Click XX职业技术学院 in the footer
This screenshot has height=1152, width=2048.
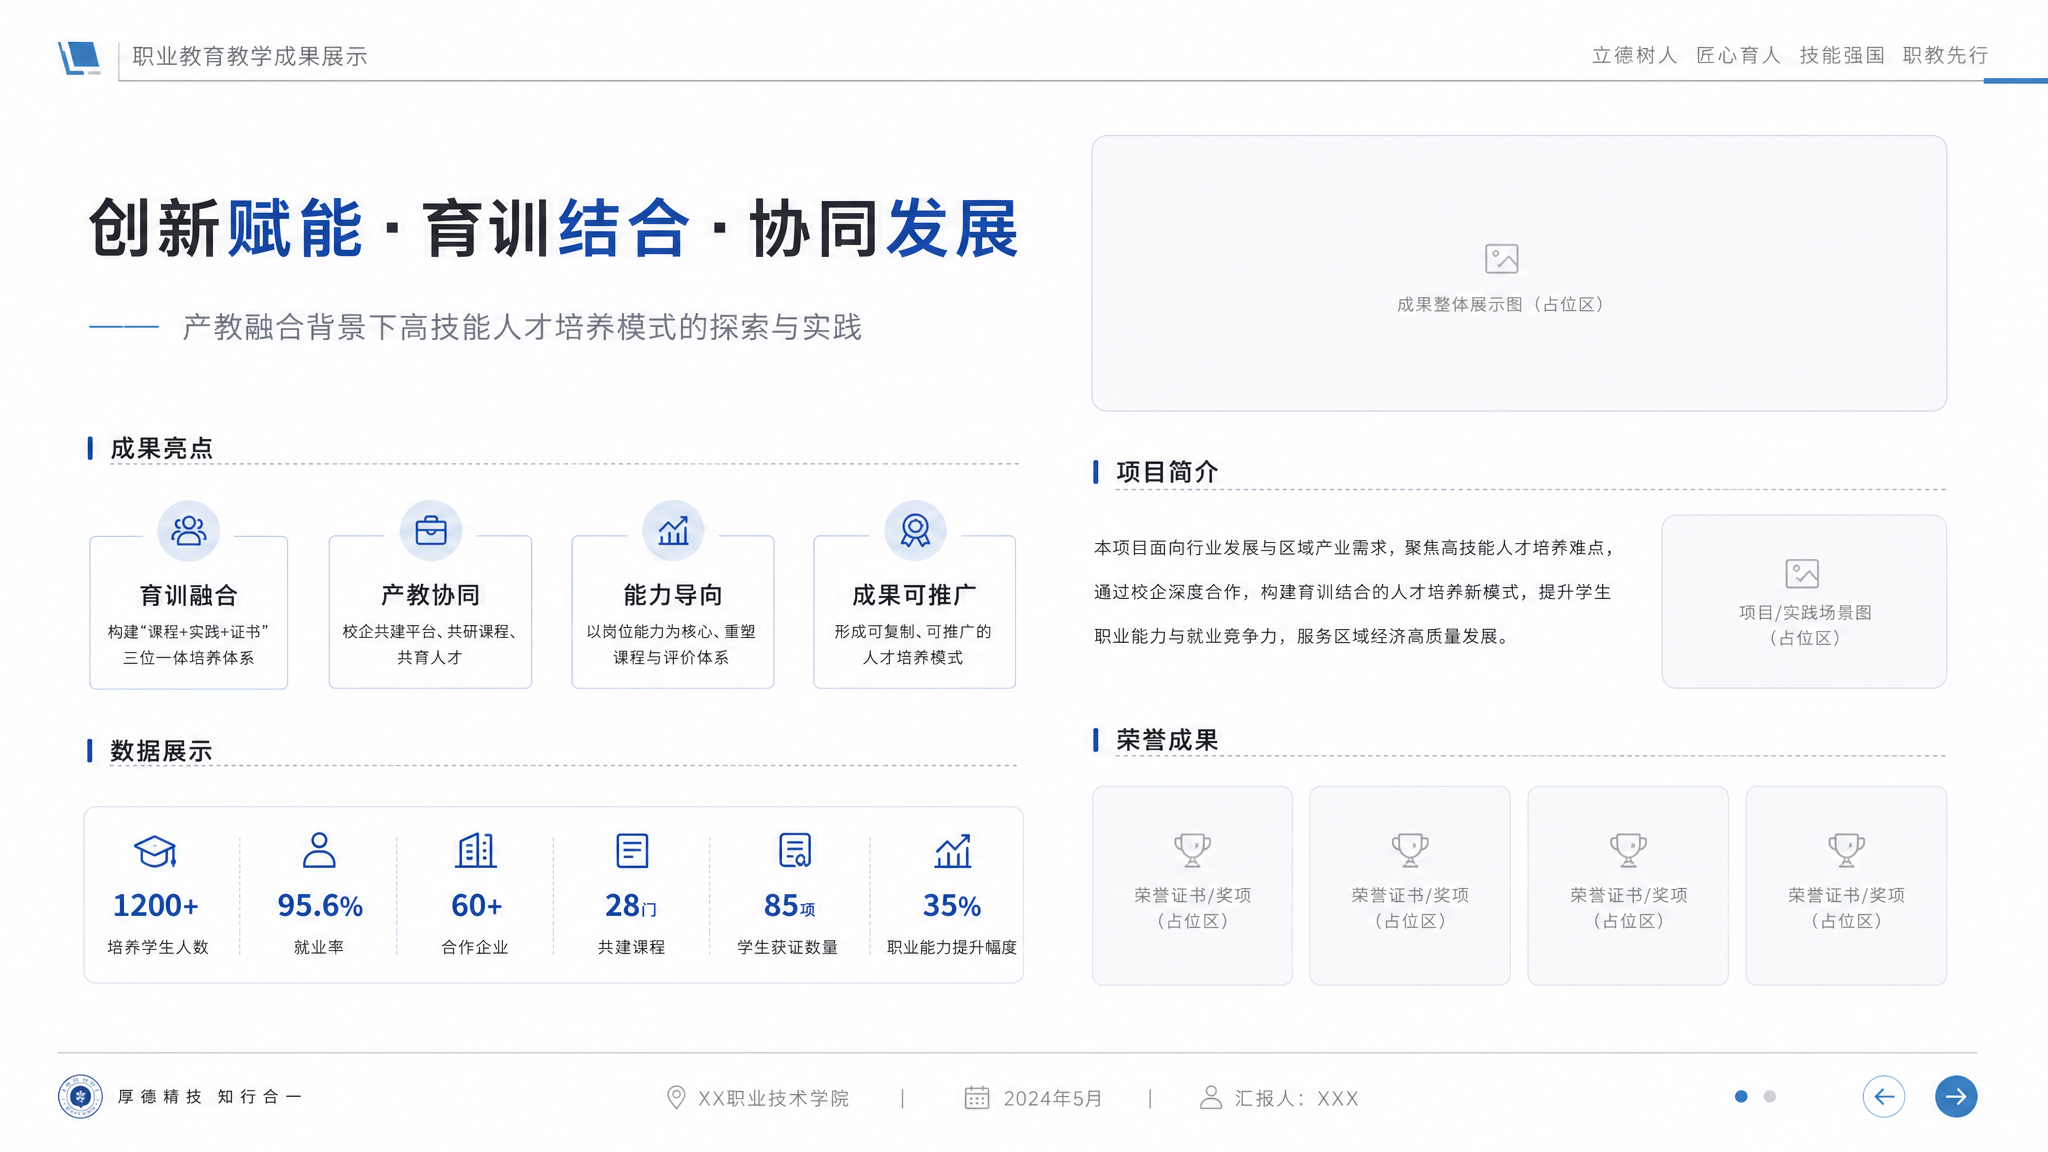(774, 1098)
